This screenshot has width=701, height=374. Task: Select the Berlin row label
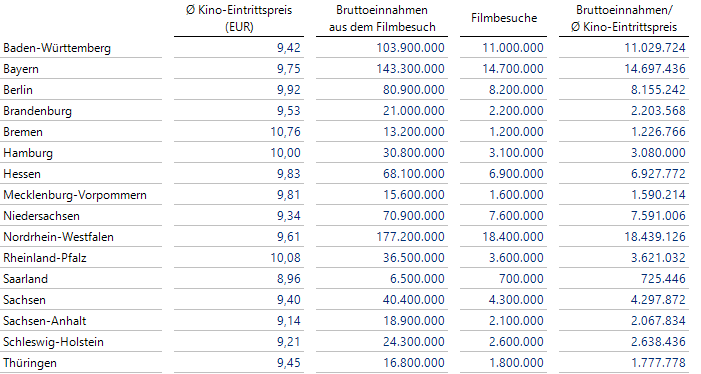coord(18,90)
